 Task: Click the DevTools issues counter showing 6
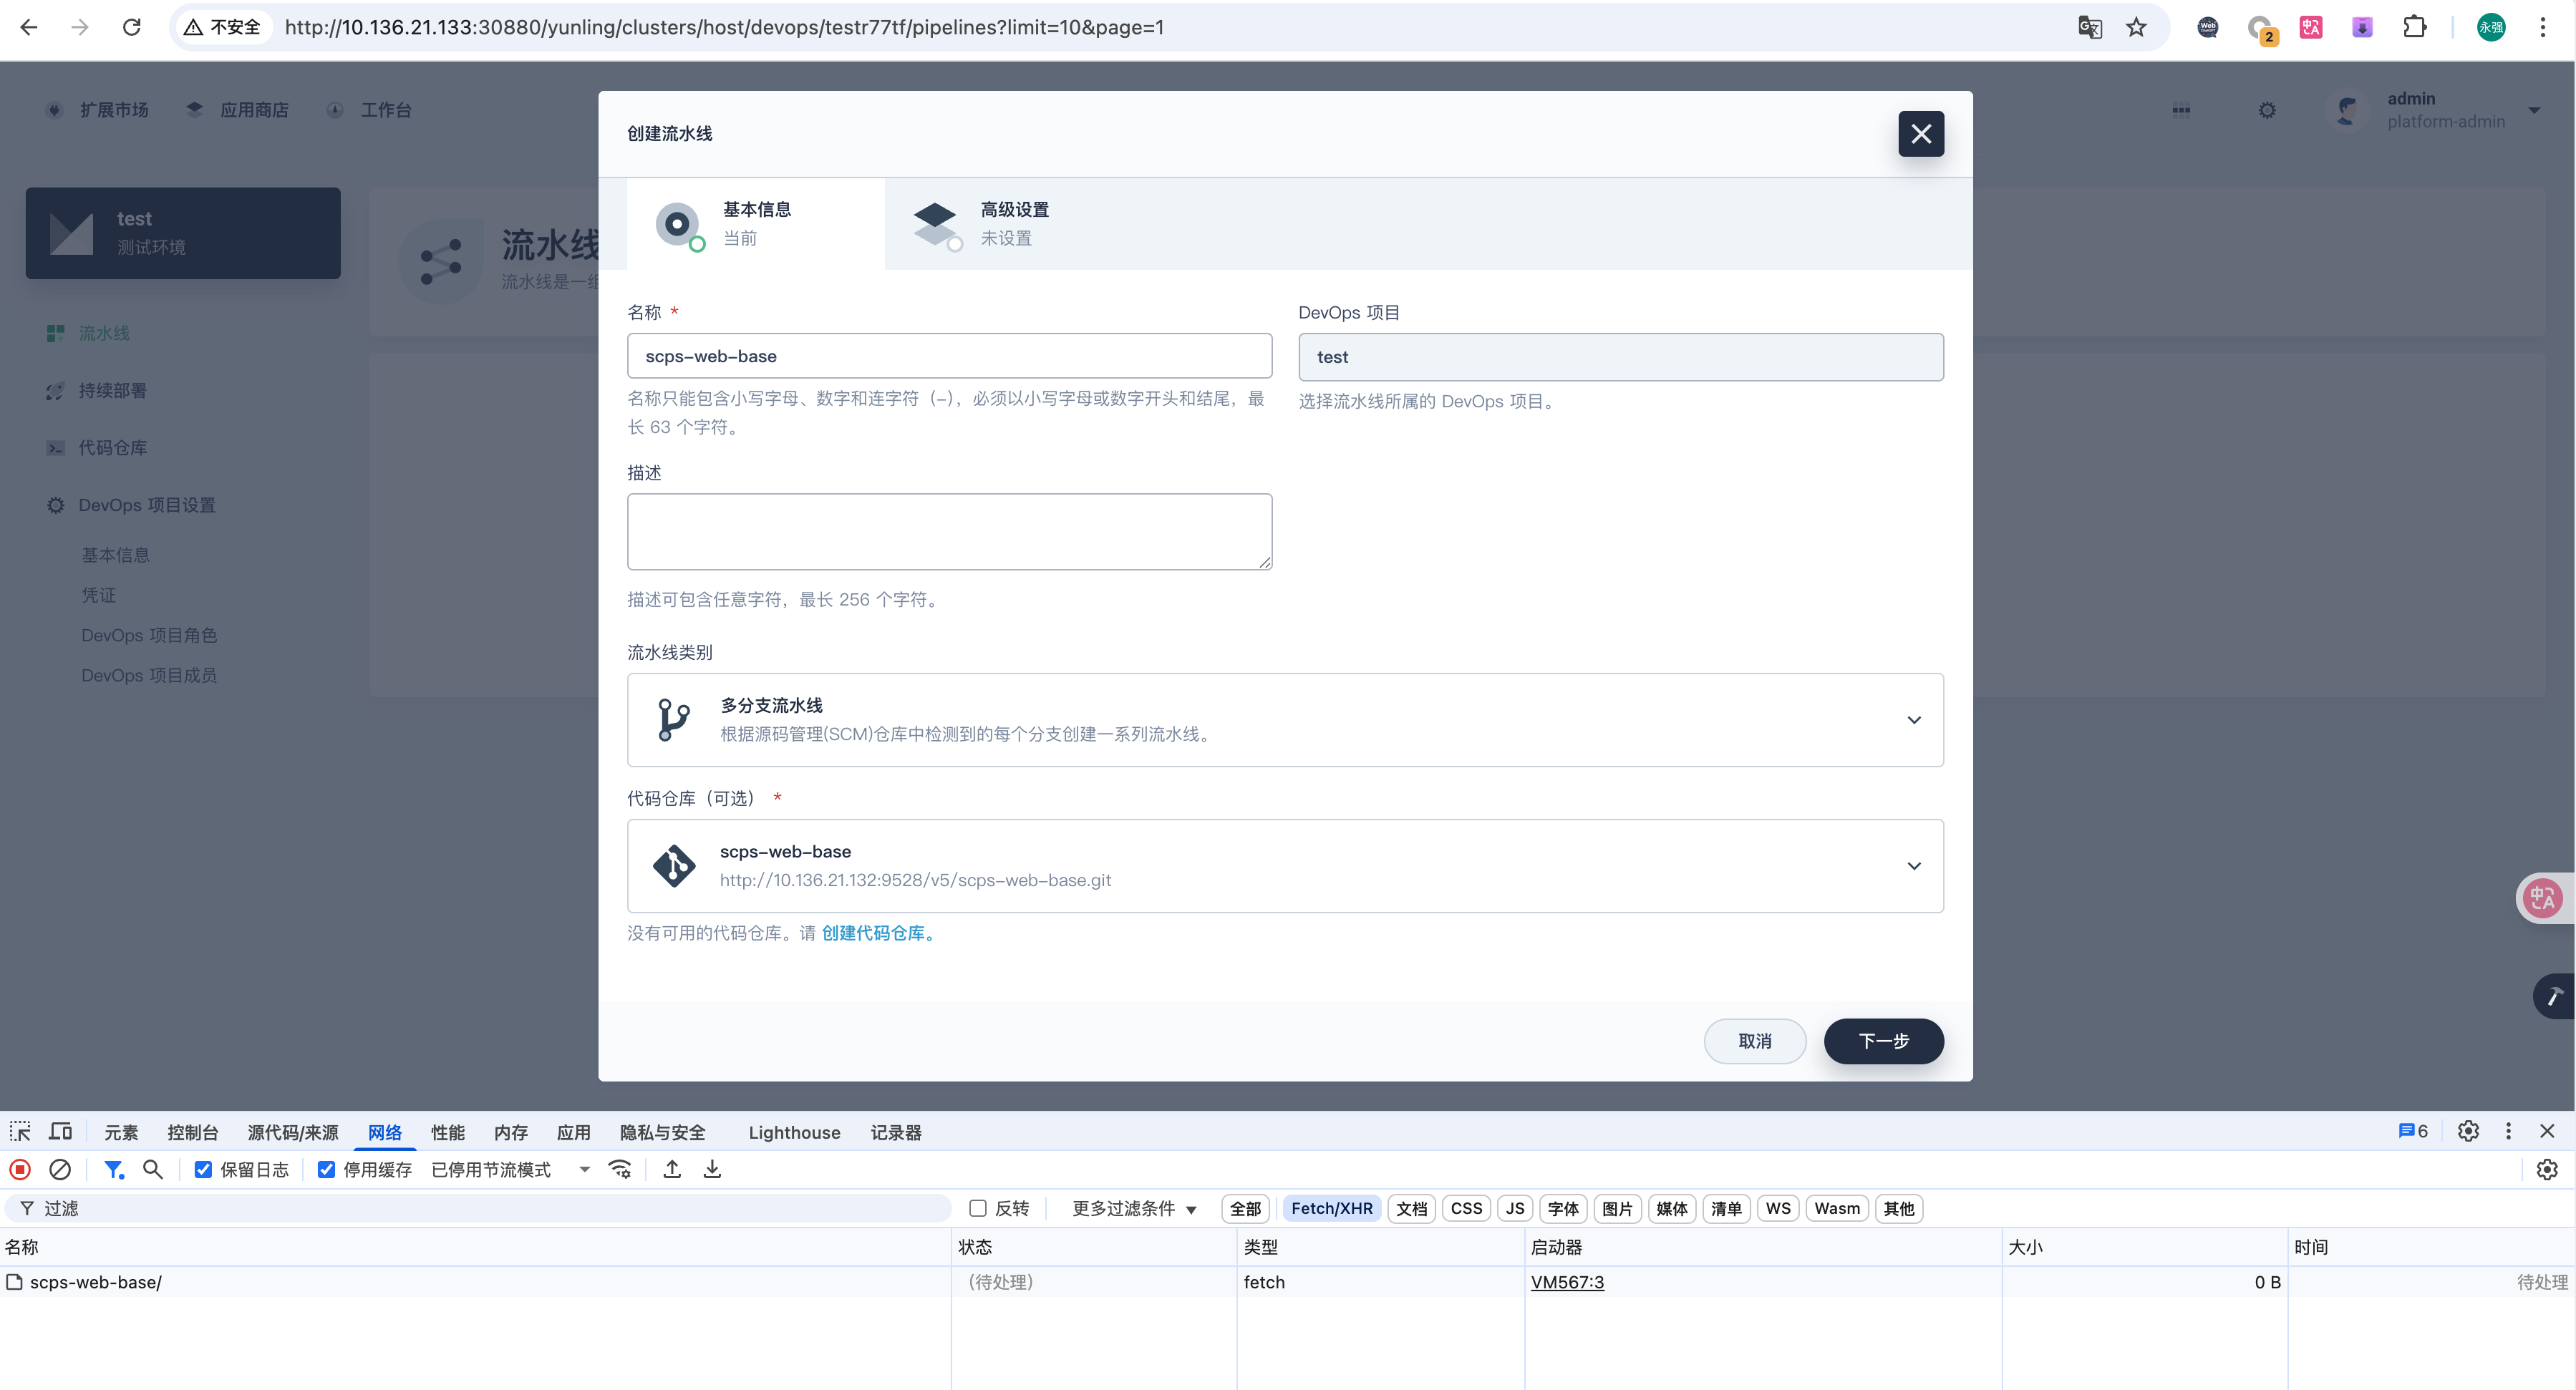(x=2412, y=1131)
